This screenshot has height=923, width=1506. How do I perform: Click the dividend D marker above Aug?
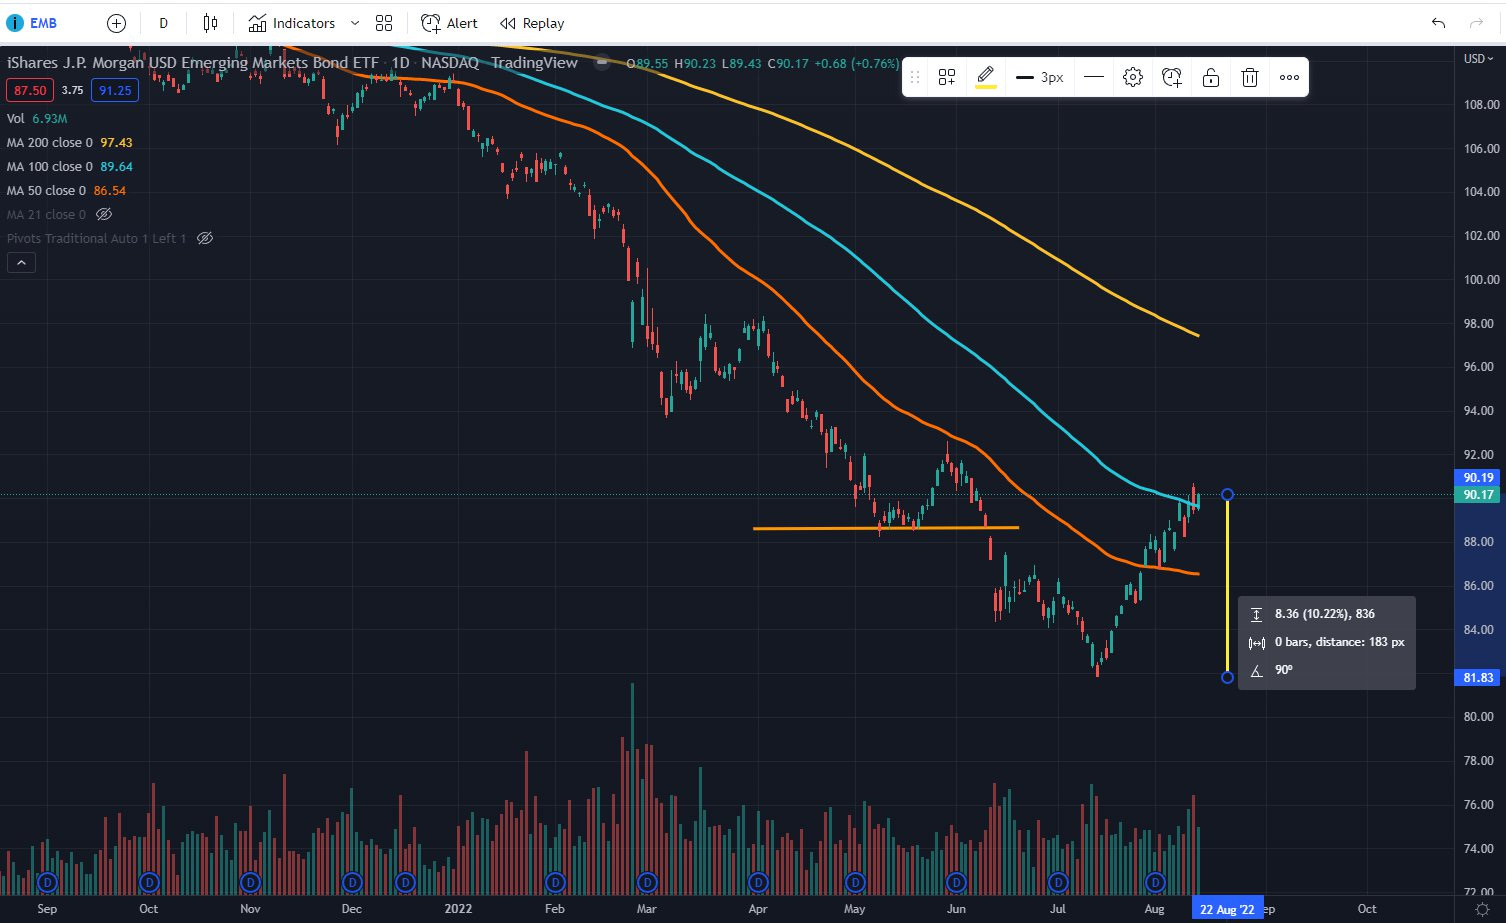[1155, 882]
